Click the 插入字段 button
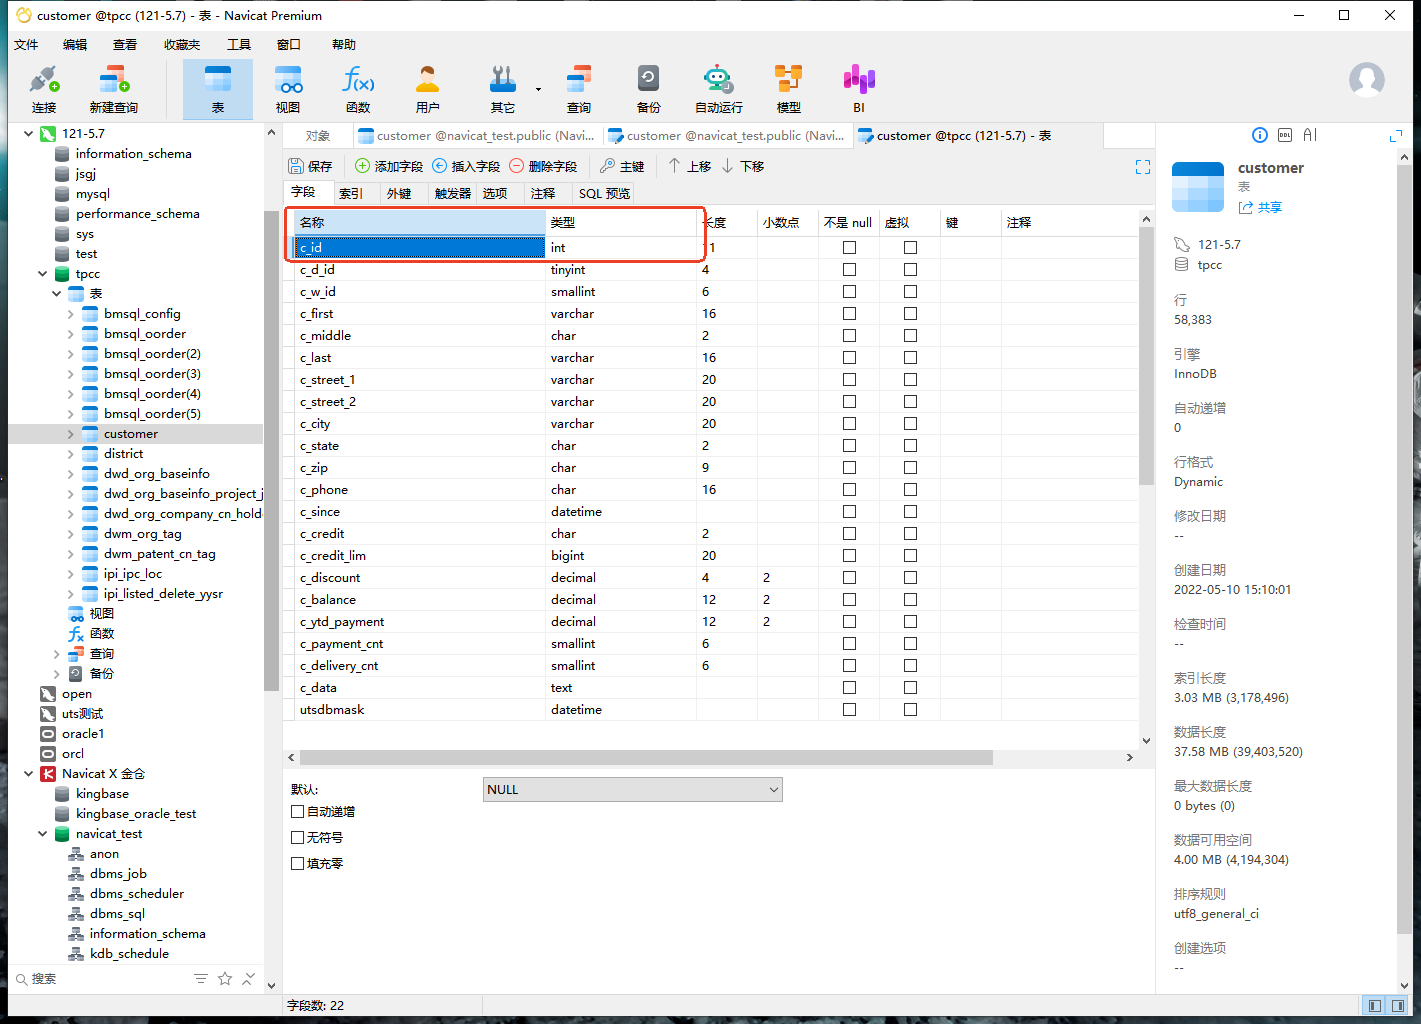 coord(466,166)
